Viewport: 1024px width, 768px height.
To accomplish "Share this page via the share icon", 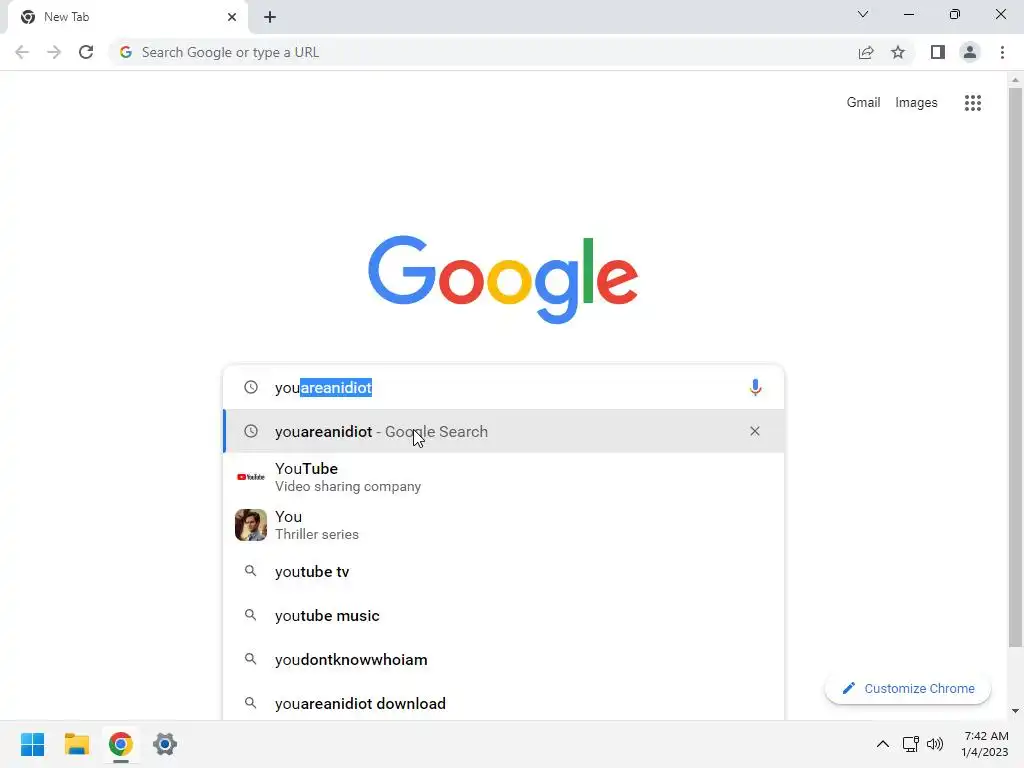I will coord(866,52).
